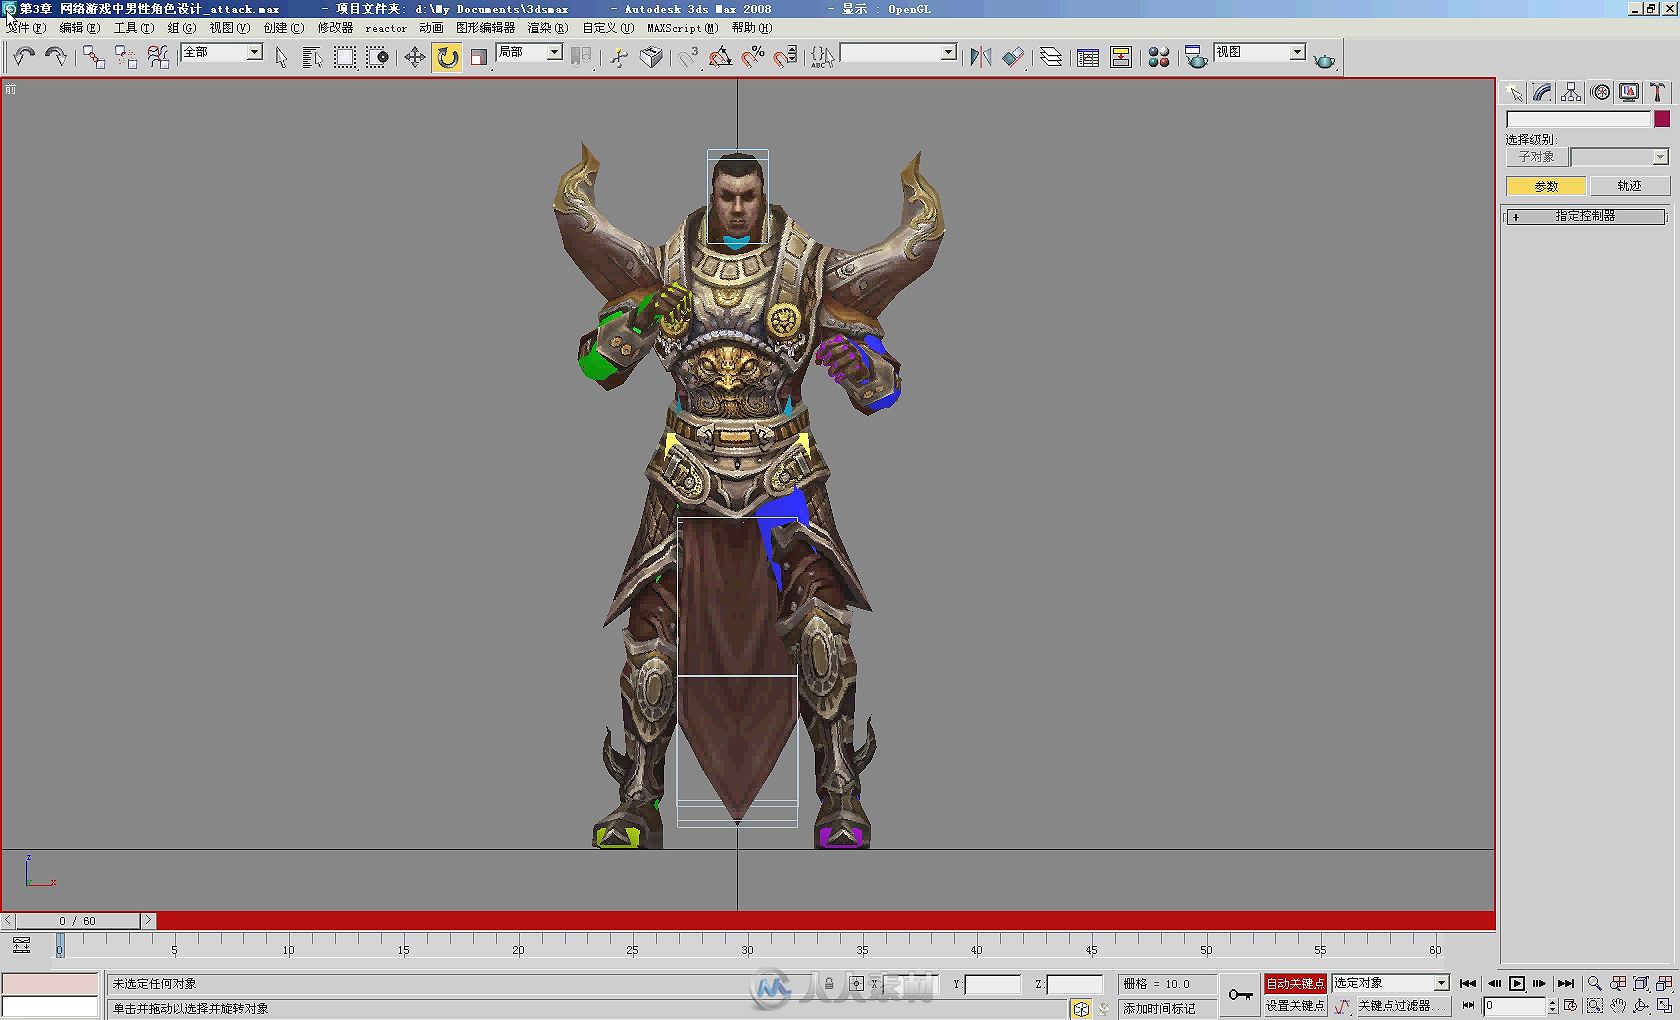Viewport: 1680px width, 1020px height.
Task: Toggle Percent Snap
Action: [753, 57]
